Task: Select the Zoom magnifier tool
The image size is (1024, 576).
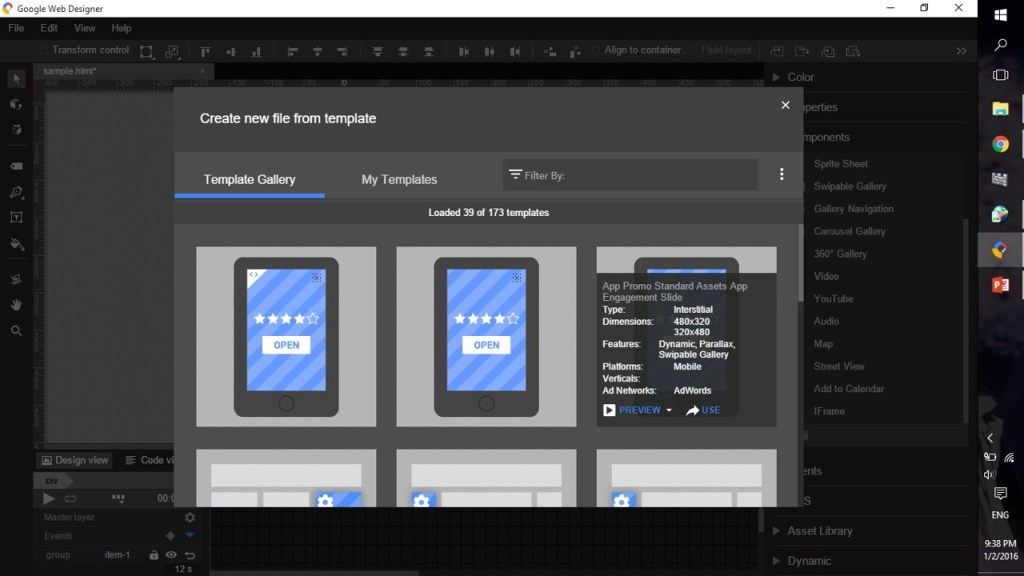Action: tap(16, 330)
